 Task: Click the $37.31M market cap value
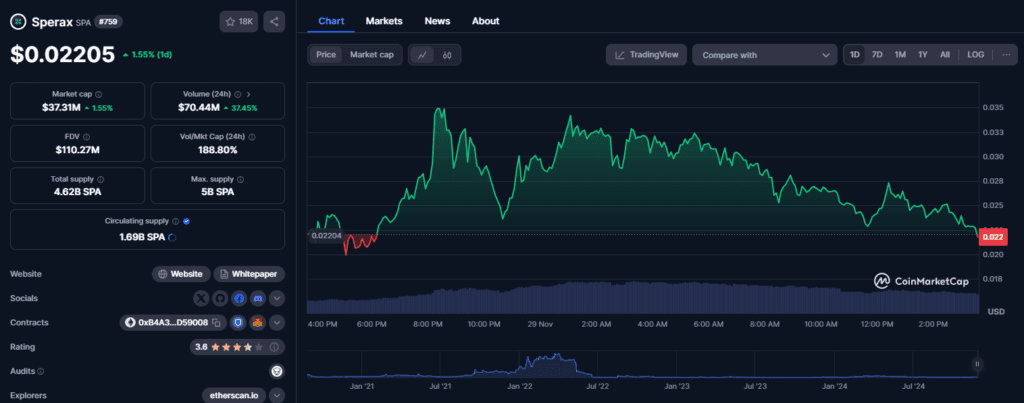pyautogui.click(x=60, y=107)
